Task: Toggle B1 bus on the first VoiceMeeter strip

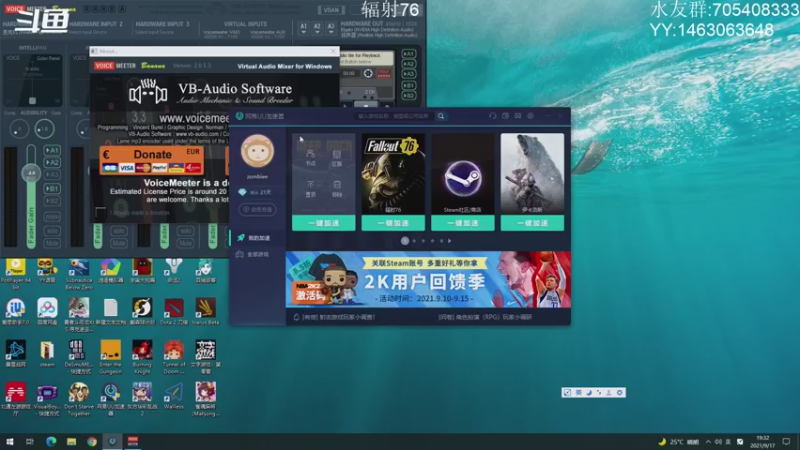Action: (52, 189)
